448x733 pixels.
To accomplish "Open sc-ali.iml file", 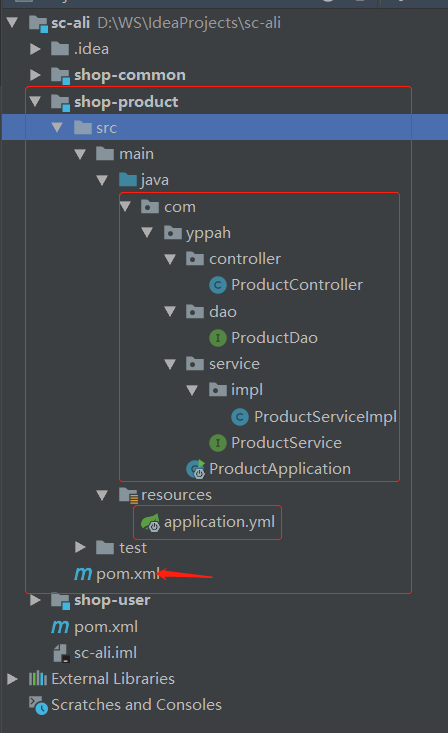I will [x=105, y=653].
